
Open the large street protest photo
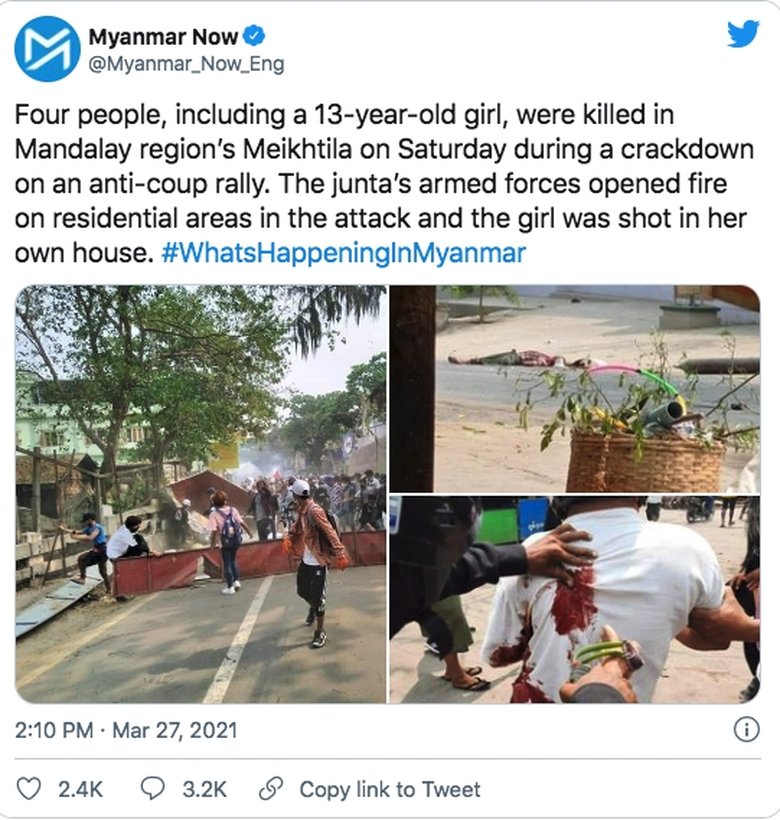tap(201, 494)
